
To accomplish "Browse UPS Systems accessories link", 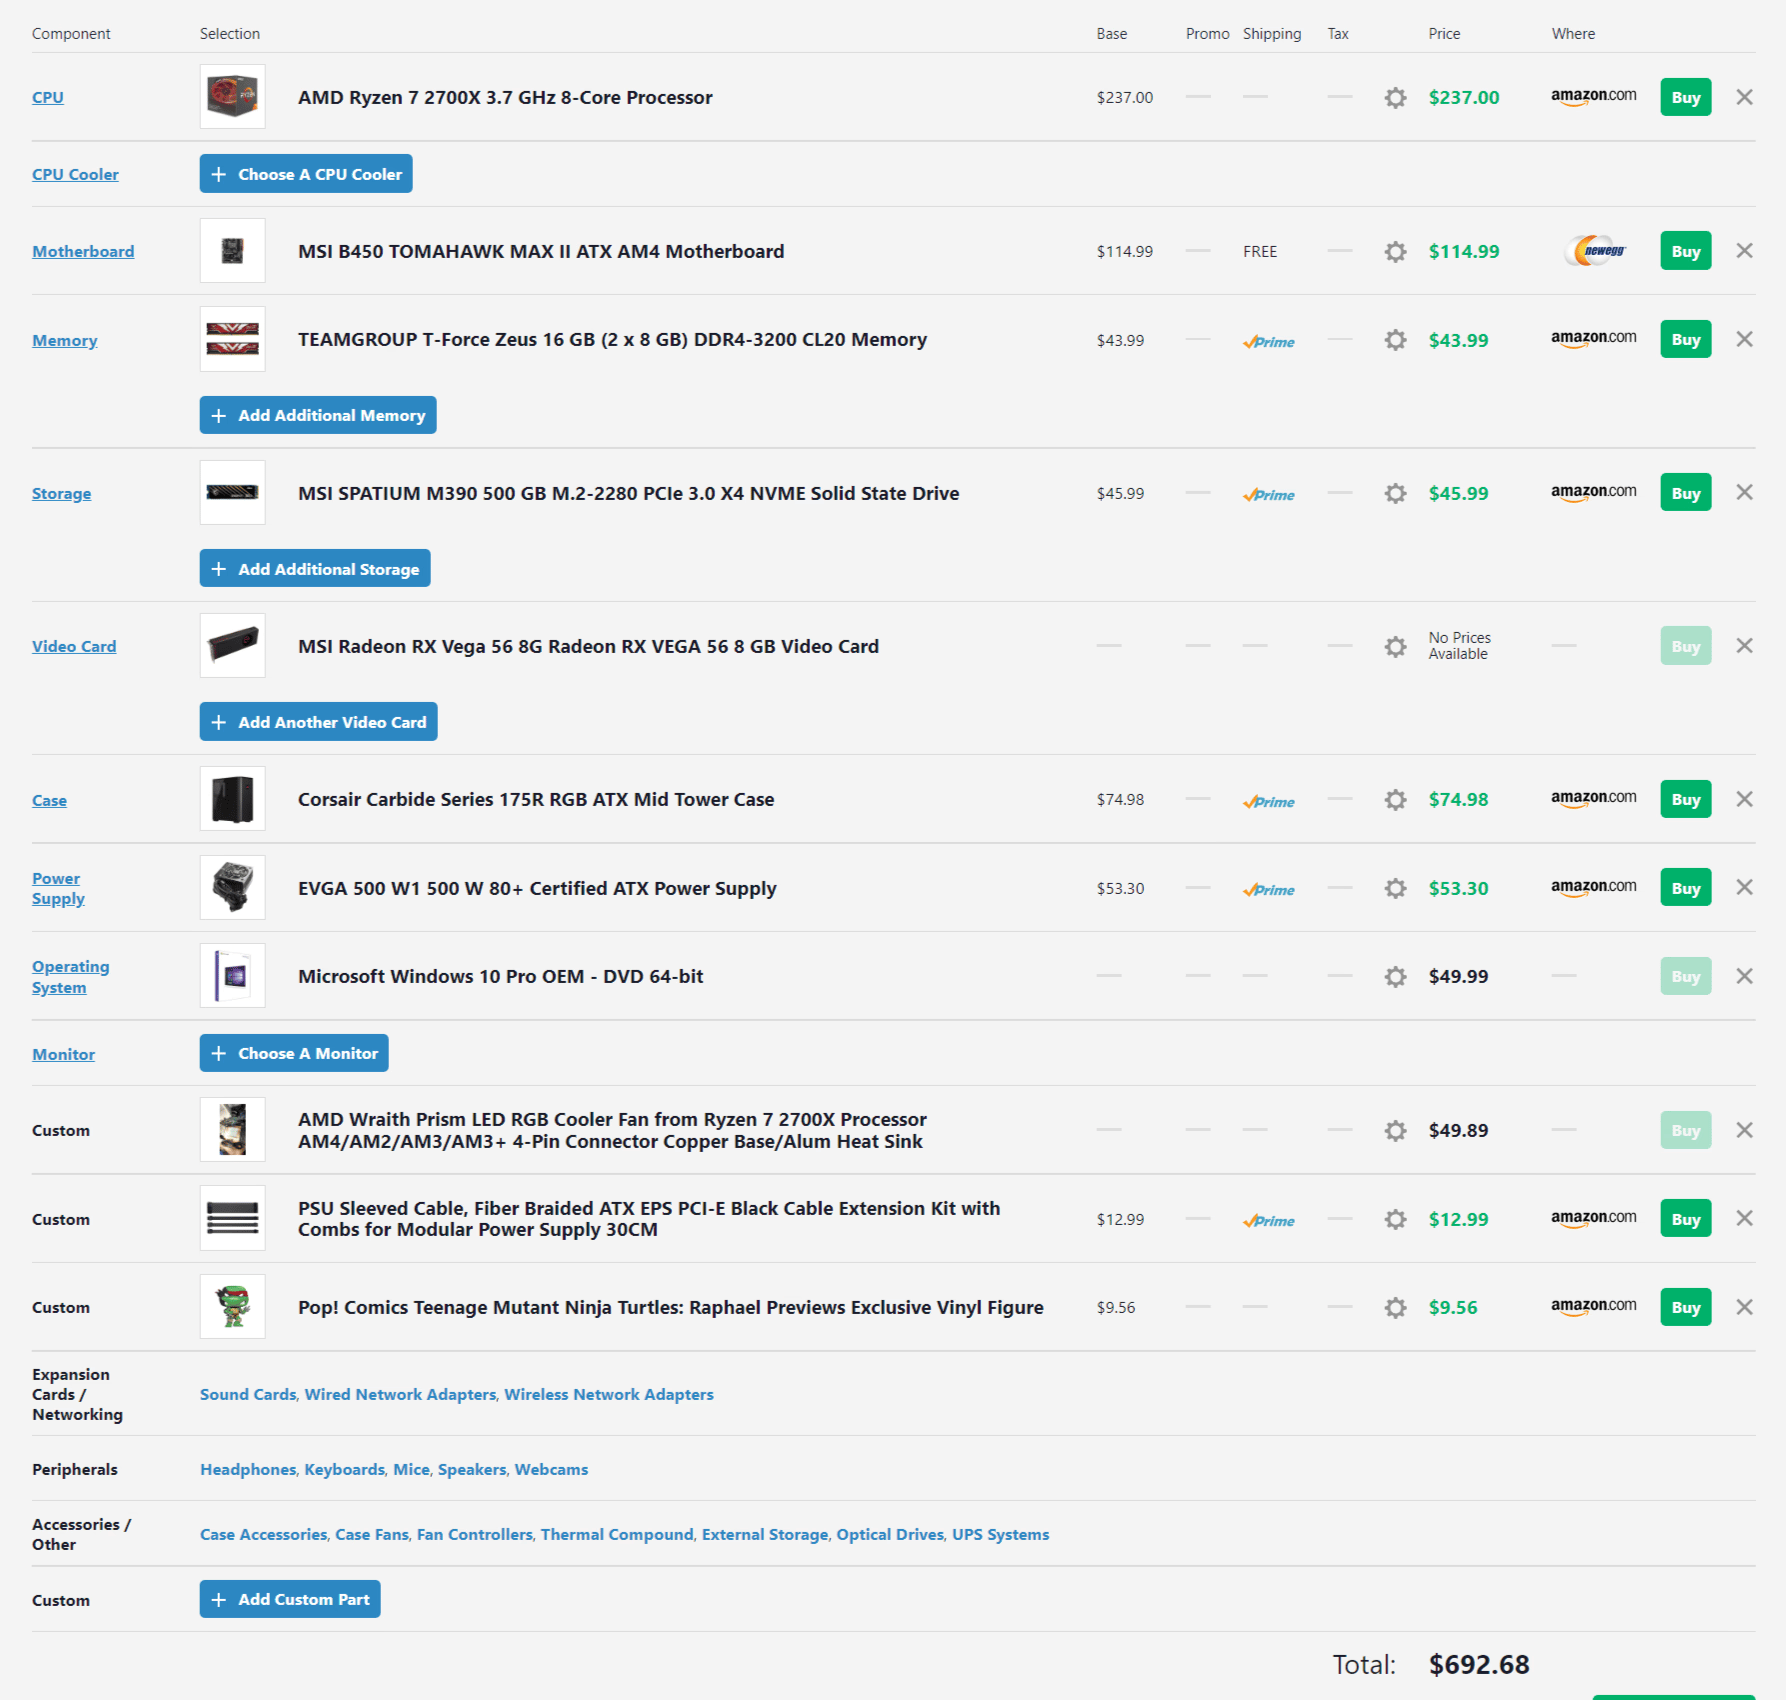I will point(1000,1534).
